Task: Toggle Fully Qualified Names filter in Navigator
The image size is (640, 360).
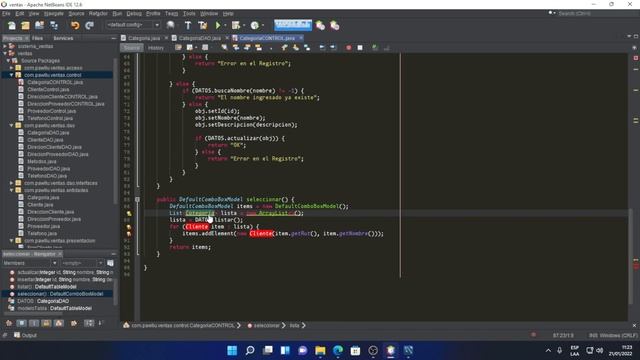Action: (74, 323)
